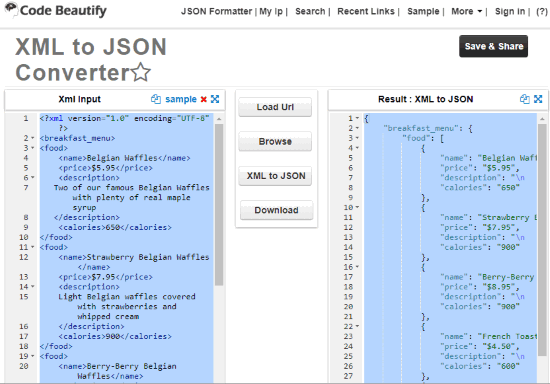This screenshot has width=550, height=384.
Task: Collapse the JSON food array on line 3
Action: coord(357,138)
